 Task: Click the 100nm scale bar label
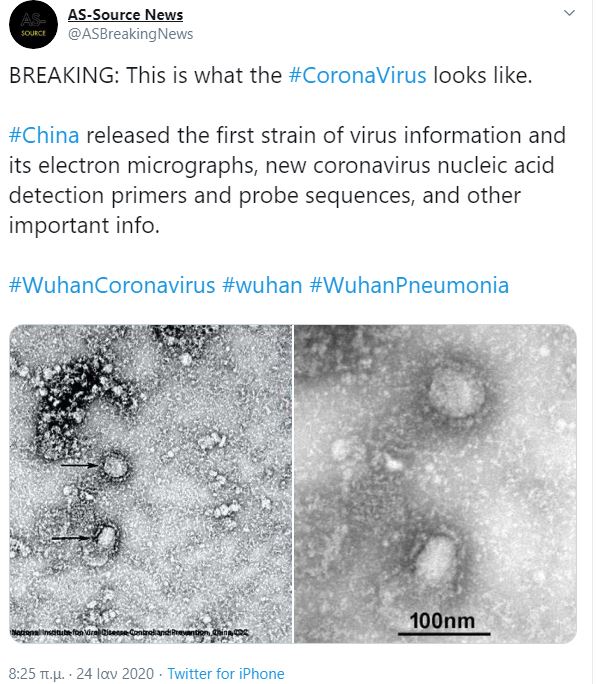(442, 621)
